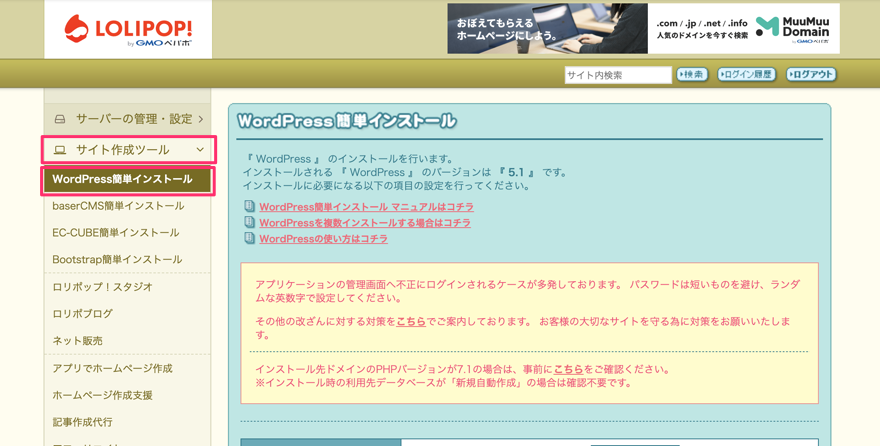Open ロリポブログ
The width and height of the screenshot is (880, 446).
82,314
